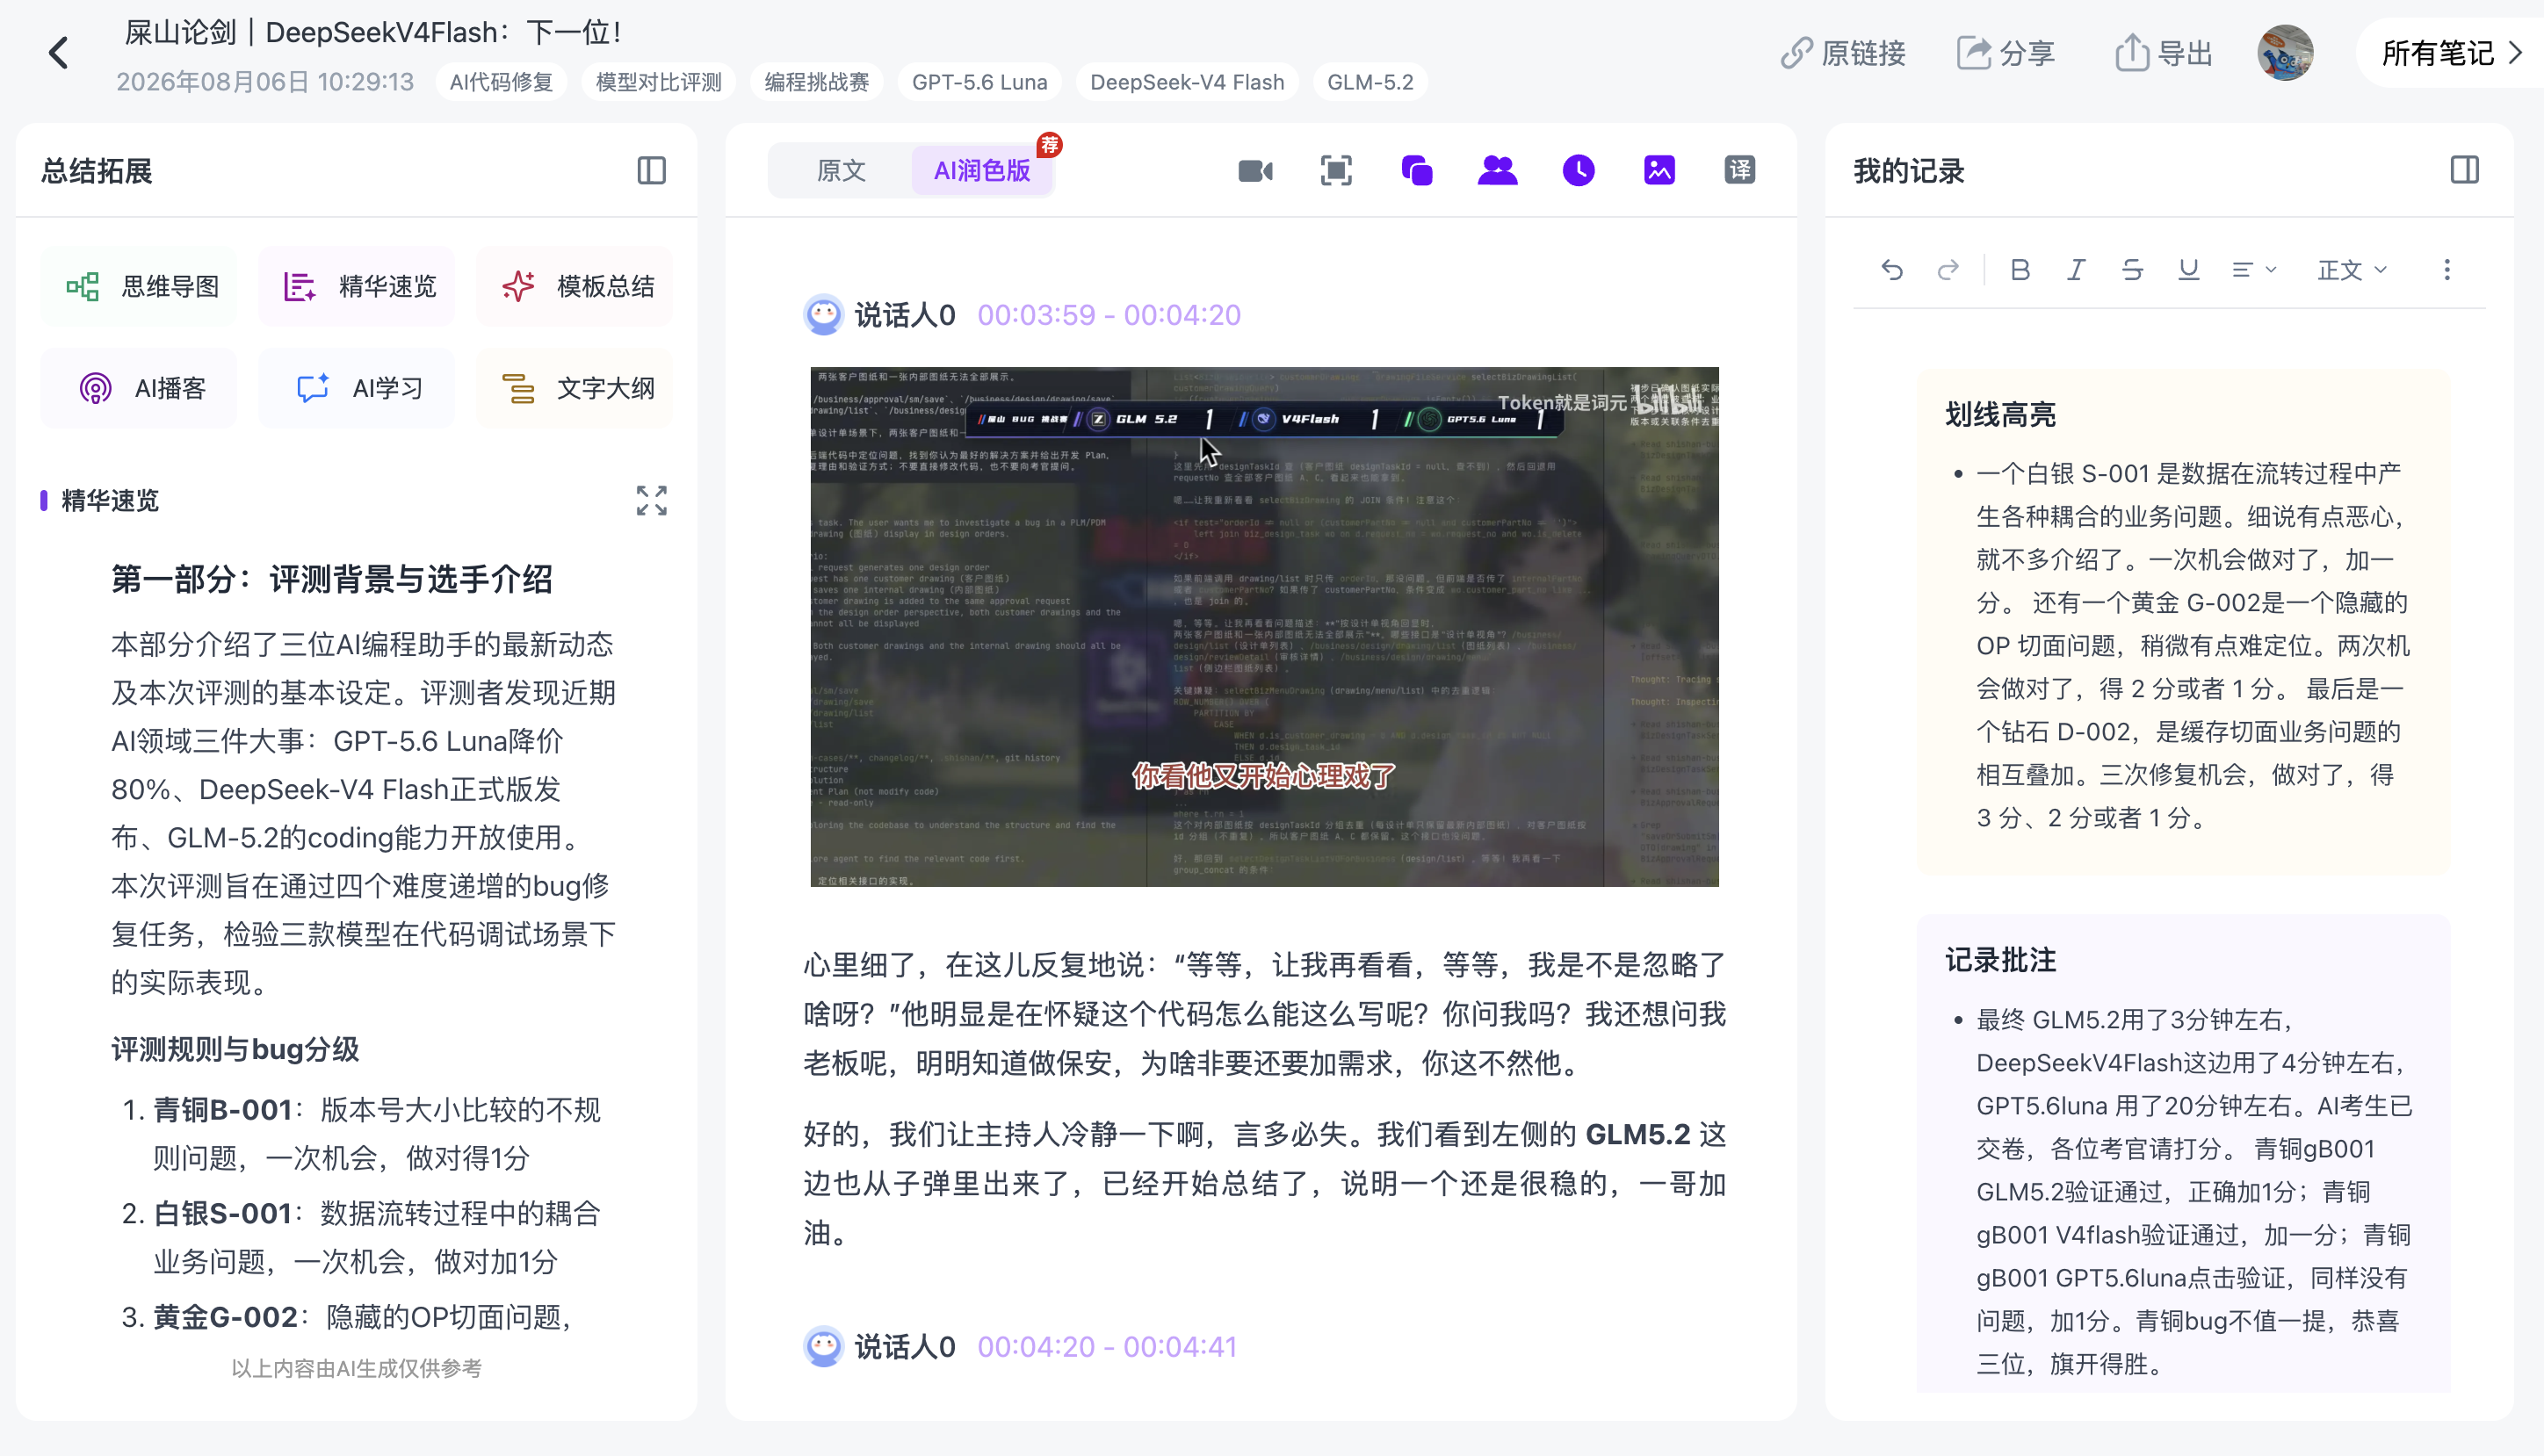Select the 模型对比评测 tag

pos(659,82)
